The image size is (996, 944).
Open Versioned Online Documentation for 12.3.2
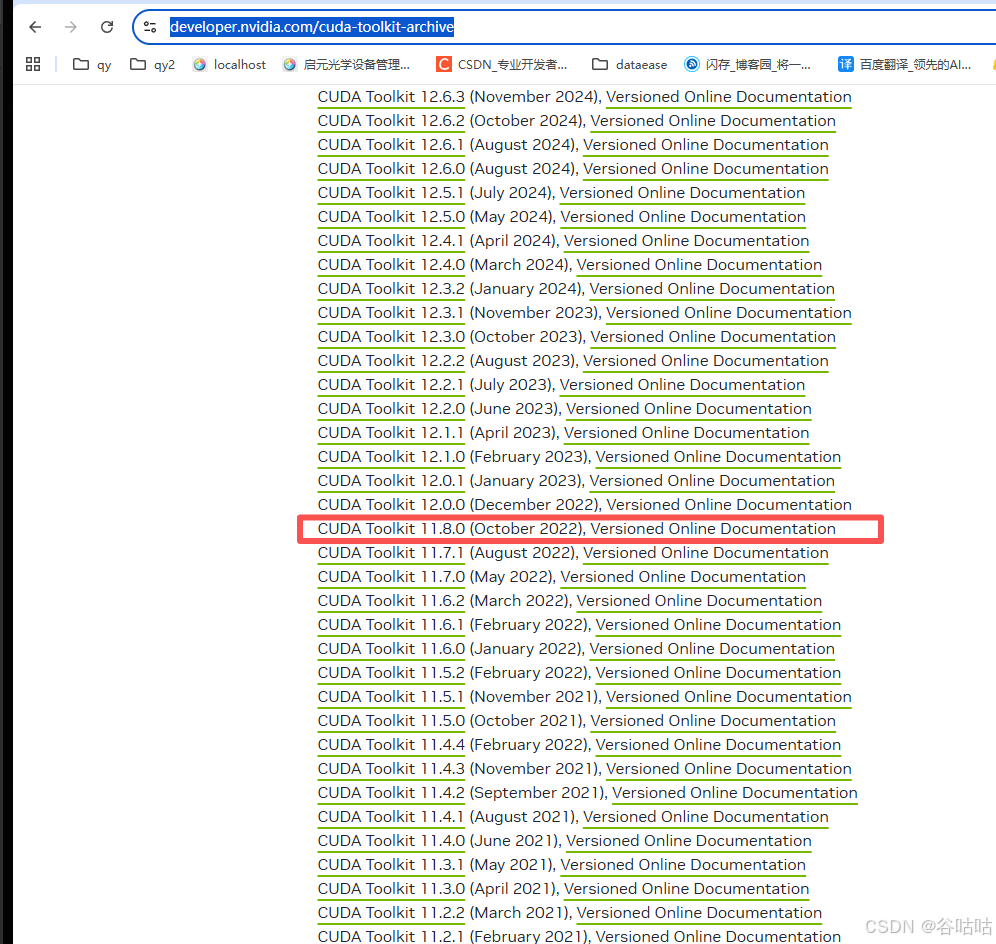tap(712, 289)
